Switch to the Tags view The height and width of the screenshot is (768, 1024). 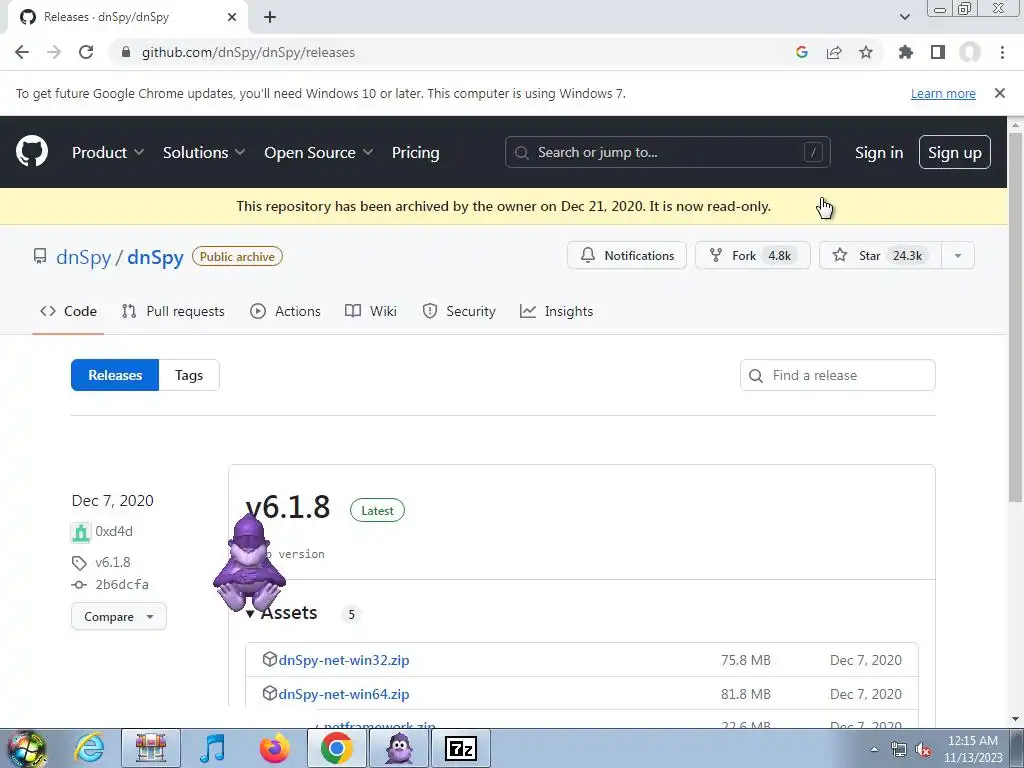click(189, 375)
